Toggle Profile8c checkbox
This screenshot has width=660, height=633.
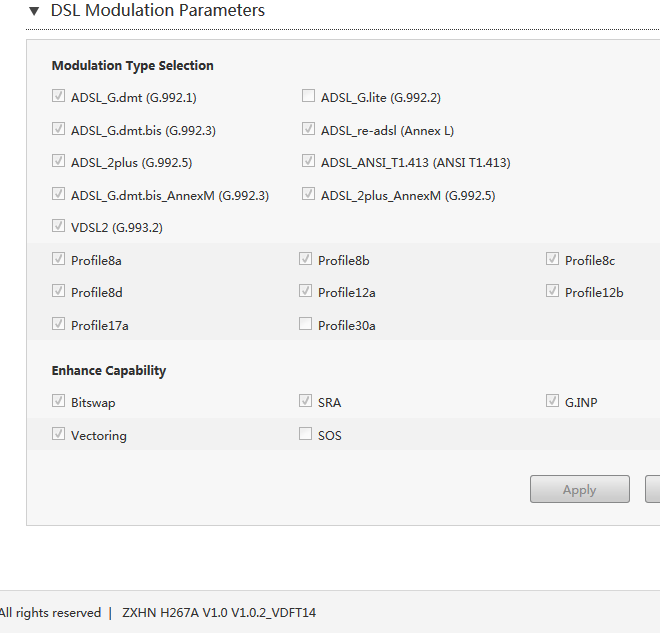click(553, 259)
